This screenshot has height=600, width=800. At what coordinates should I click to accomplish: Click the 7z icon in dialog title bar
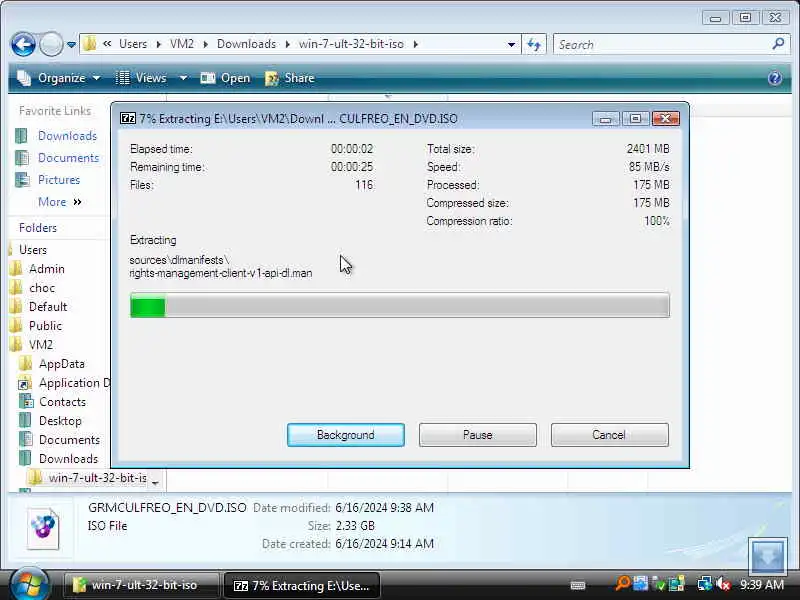point(128,118)
